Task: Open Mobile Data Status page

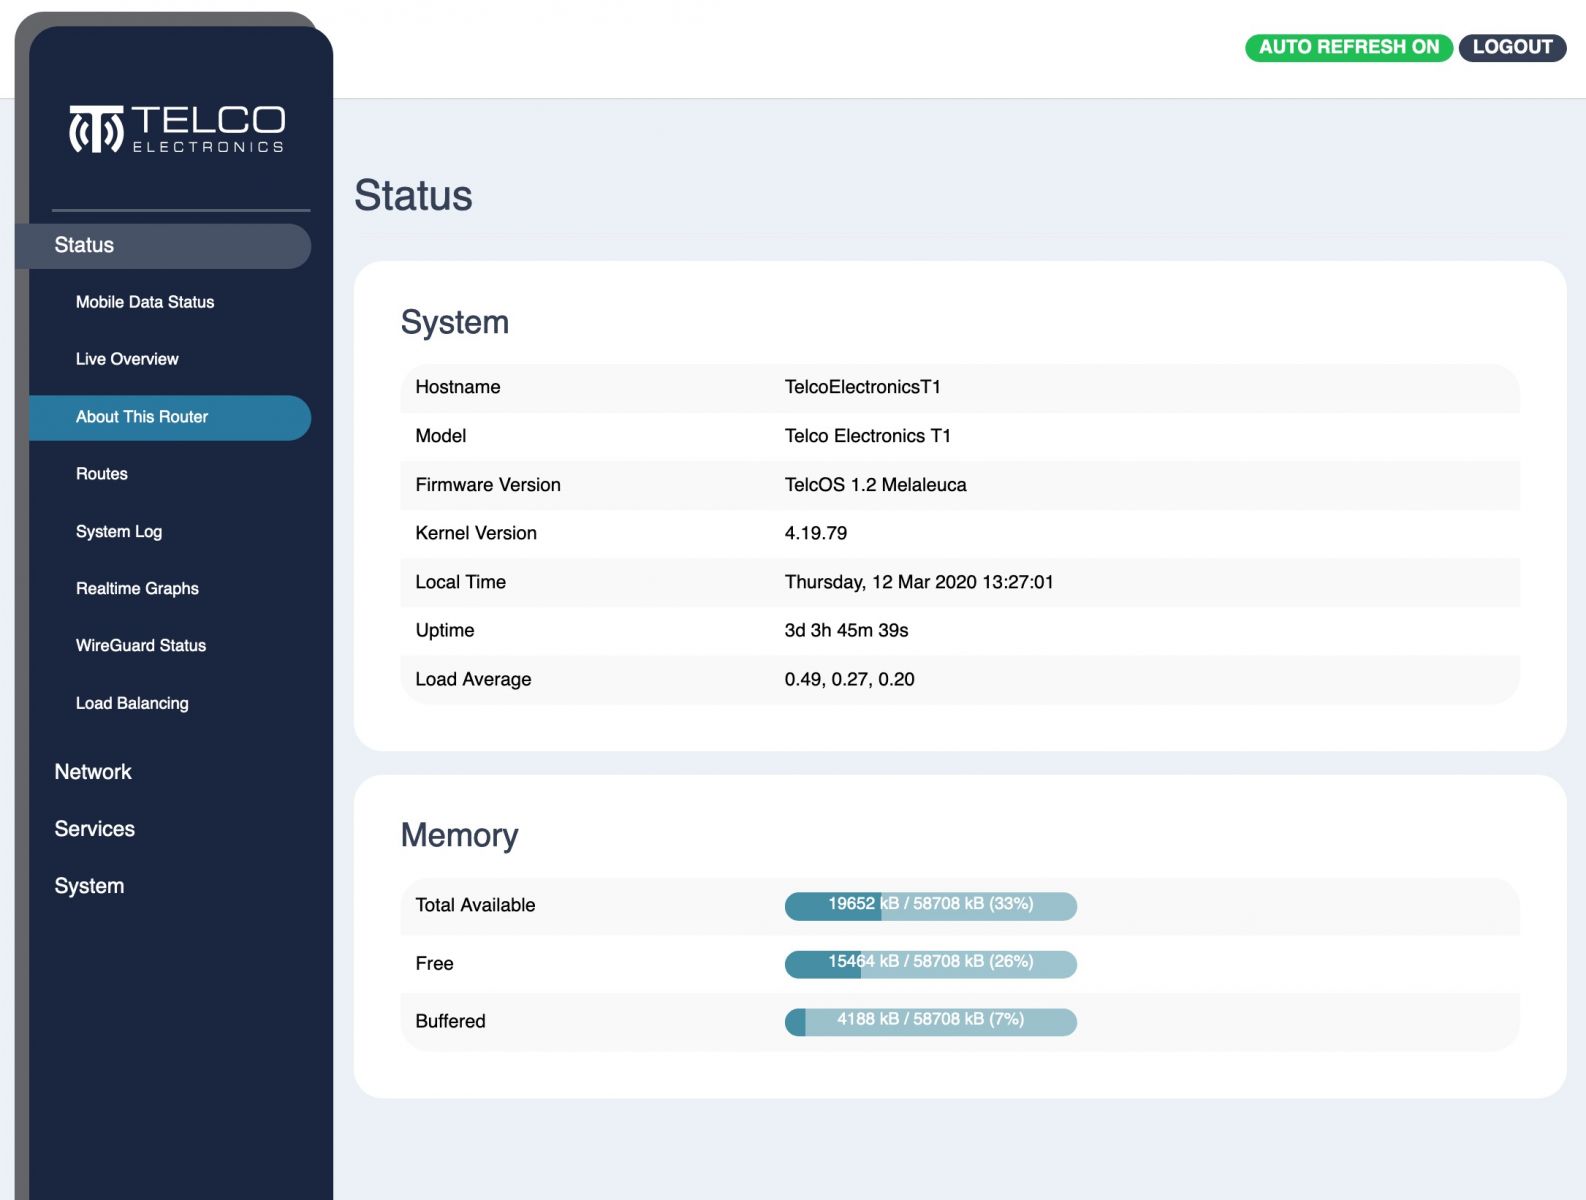Action: coord(145,302)
